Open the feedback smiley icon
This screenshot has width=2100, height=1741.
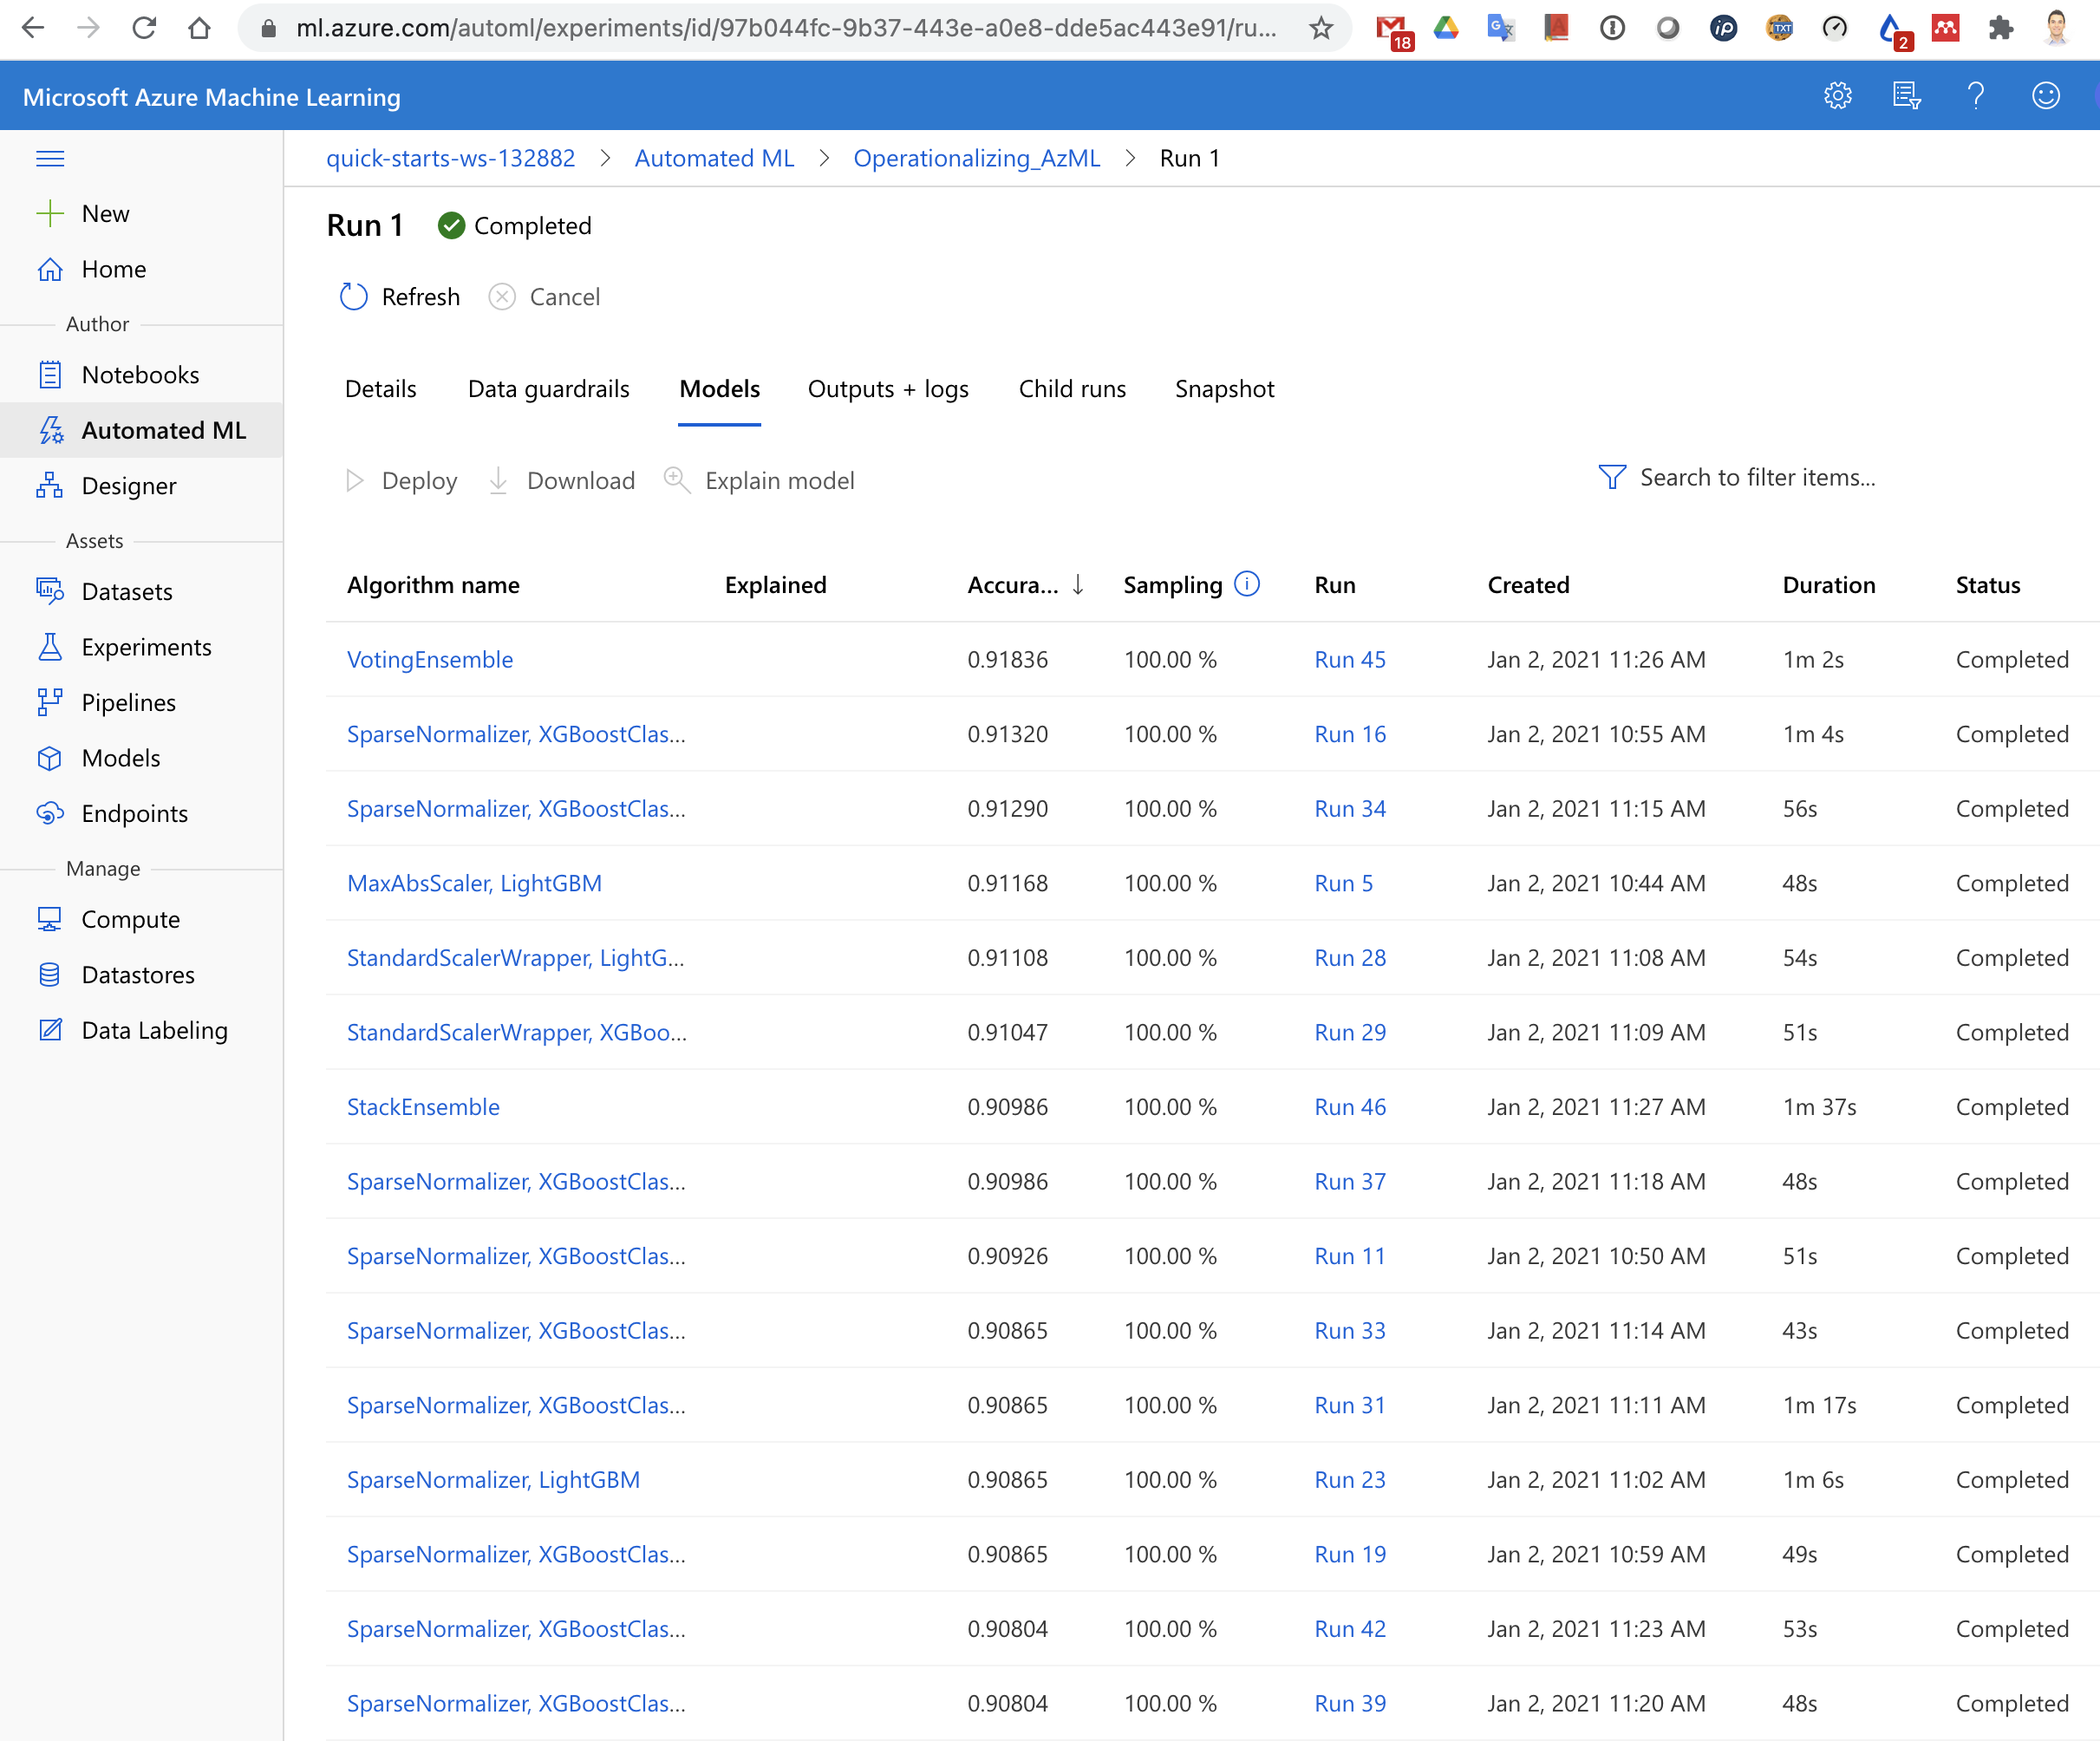(2045, 96)
